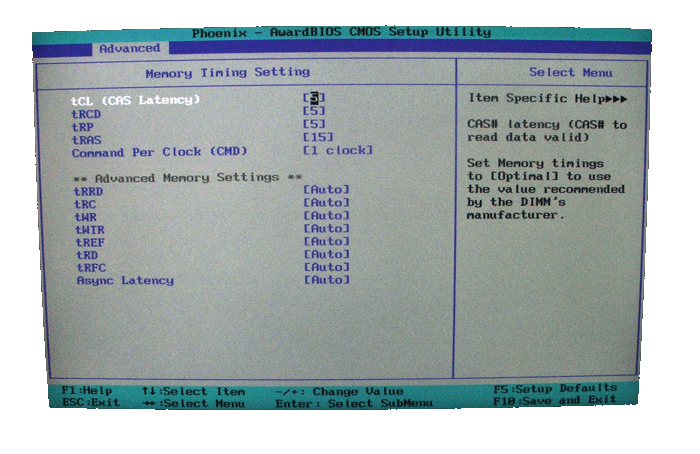
Task: Open the tWR [Auto] value
Action: point(326,216)
